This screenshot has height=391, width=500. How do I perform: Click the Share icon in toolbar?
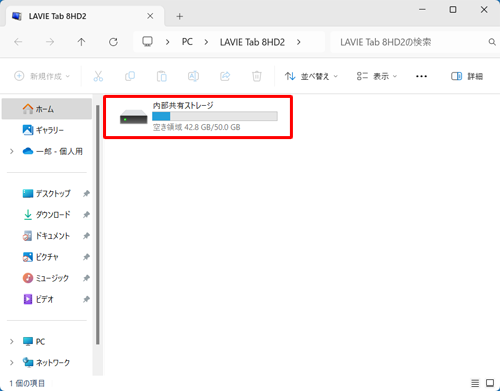225,76
